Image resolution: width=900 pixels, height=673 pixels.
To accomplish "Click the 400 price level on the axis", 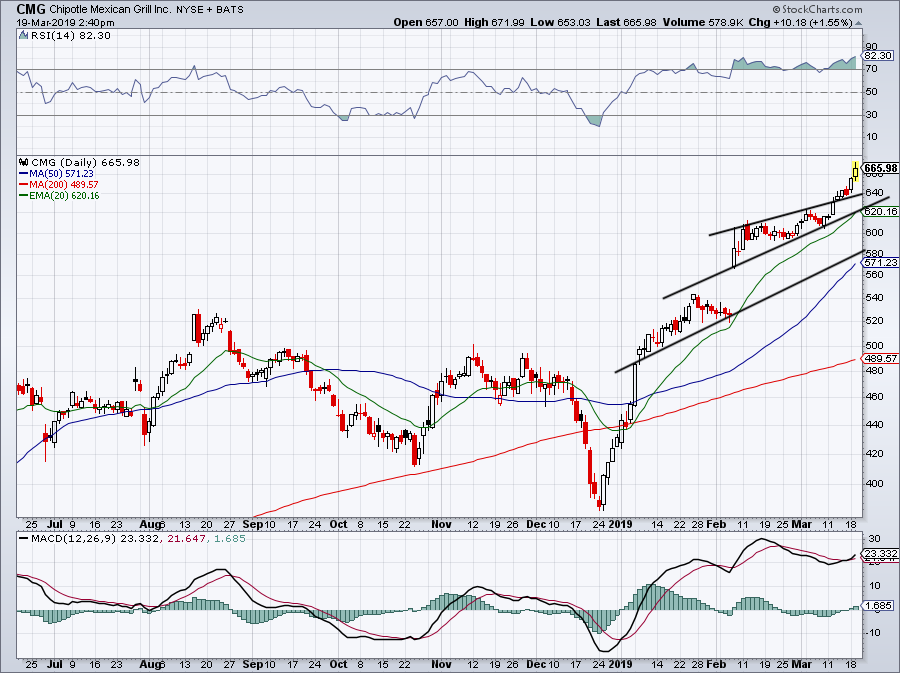I will click(x=875, y=484).
